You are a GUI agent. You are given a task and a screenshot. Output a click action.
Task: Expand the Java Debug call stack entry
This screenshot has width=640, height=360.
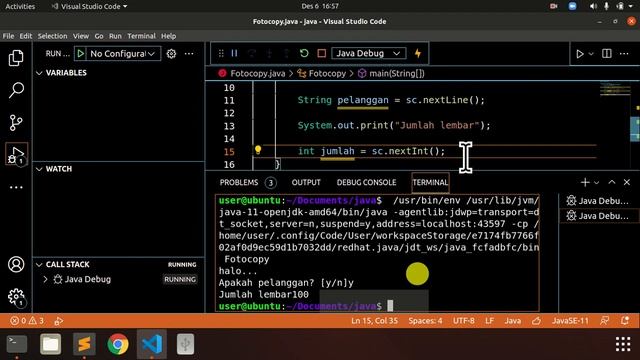tap(45, 279)
